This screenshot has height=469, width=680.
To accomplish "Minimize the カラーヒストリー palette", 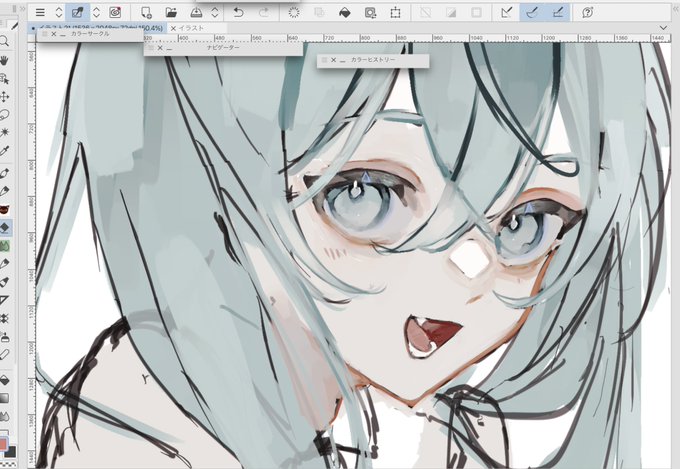I will click(343, 60).
